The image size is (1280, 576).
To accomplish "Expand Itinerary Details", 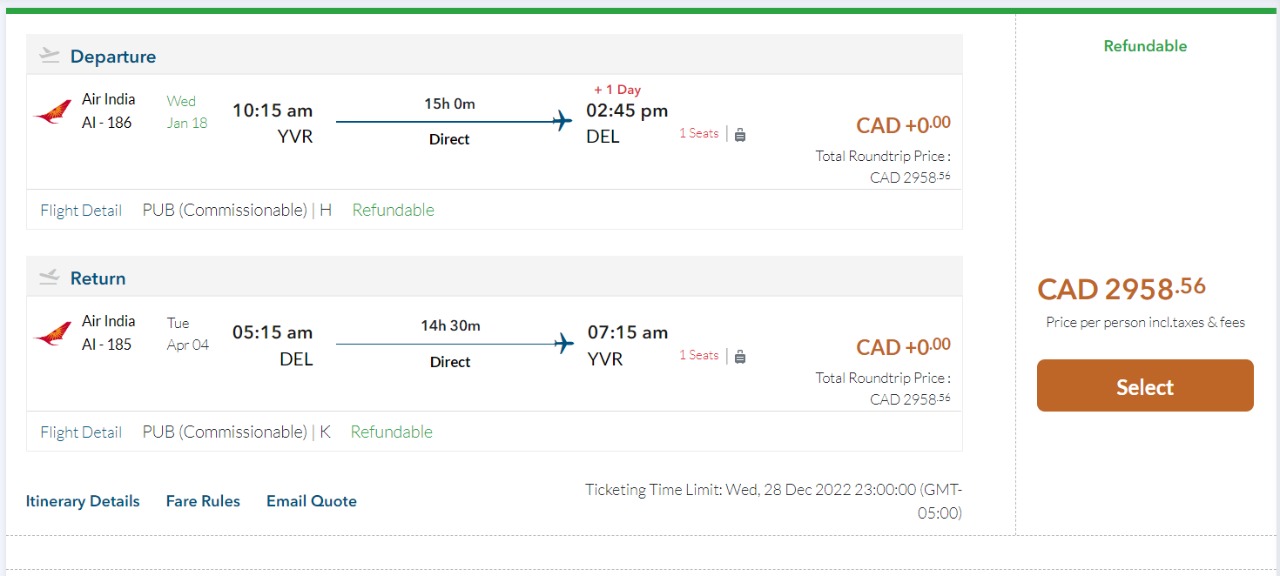I will 83,501.
